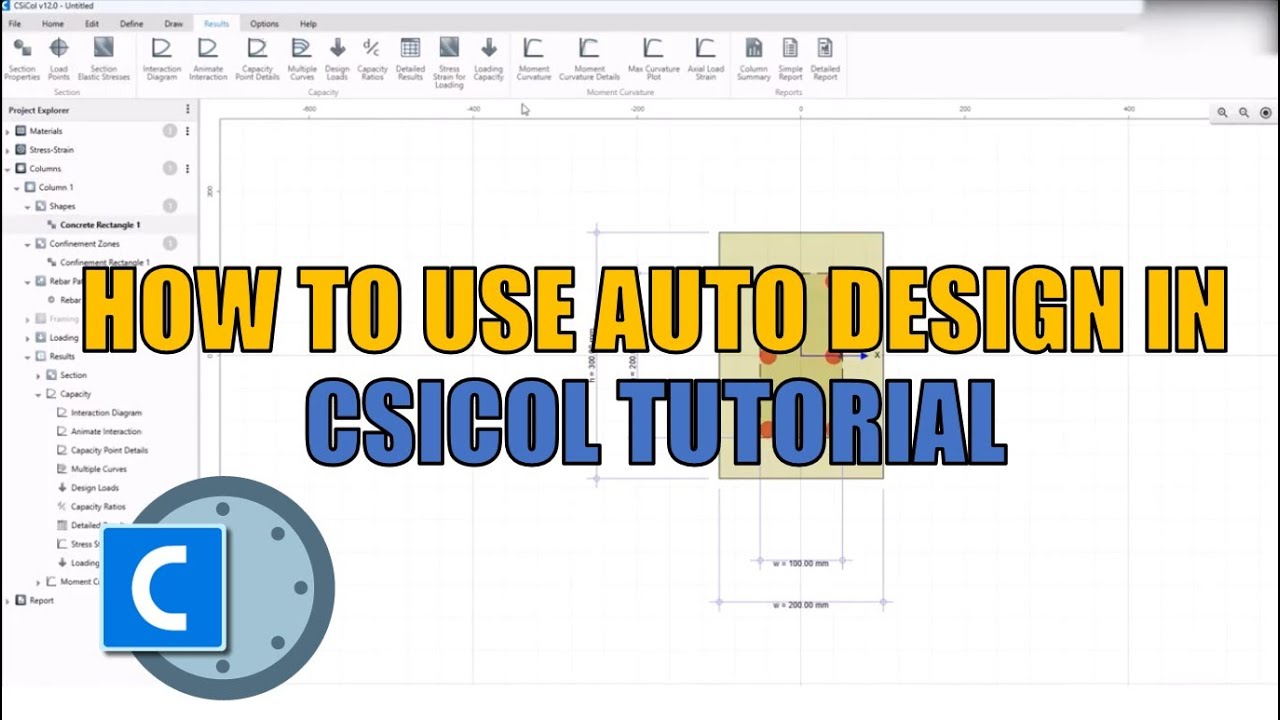The image size is (1280, 720).
Task: Expand the Materials tree node
Action: click(8, 131)
